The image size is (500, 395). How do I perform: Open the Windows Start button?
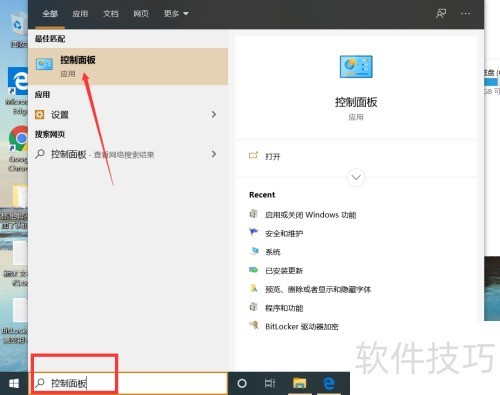point(14,384)
